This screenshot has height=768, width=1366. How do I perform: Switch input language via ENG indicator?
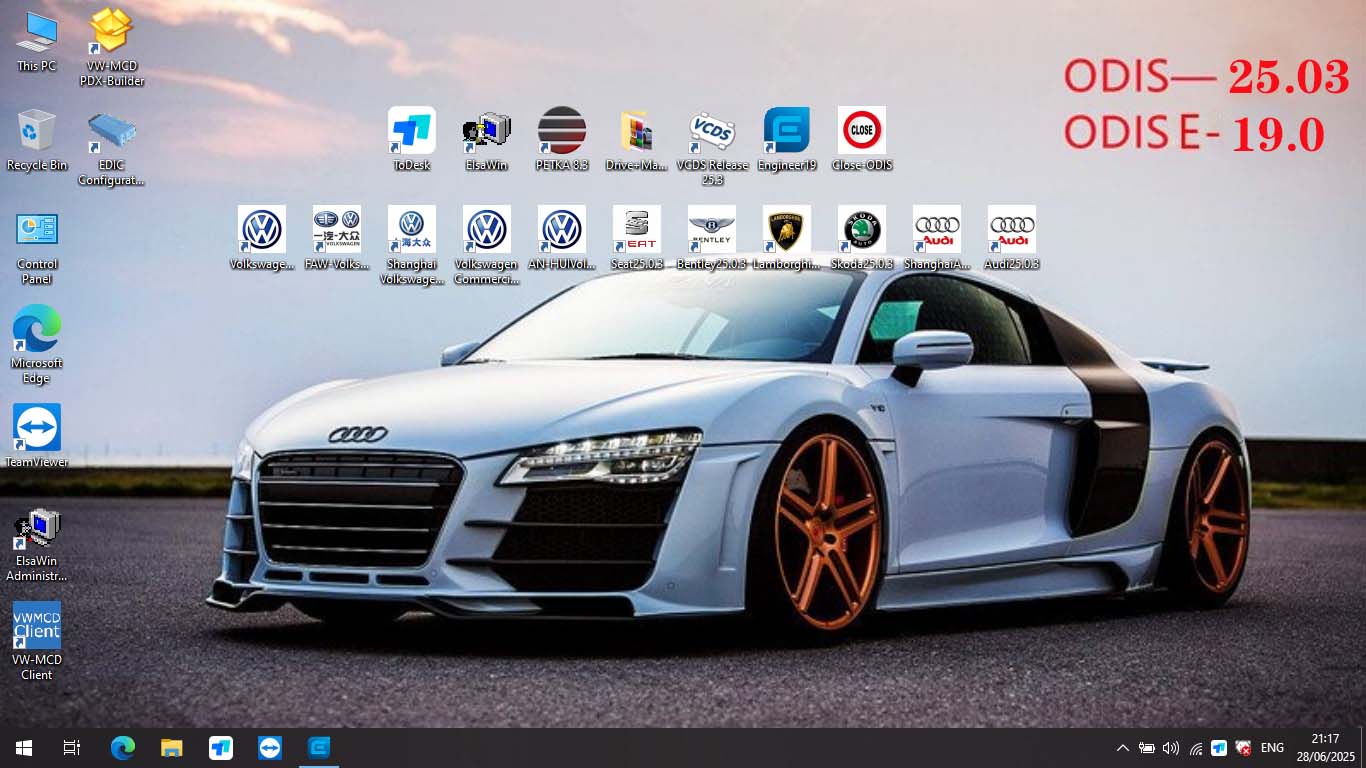(x=1272, y=748)
